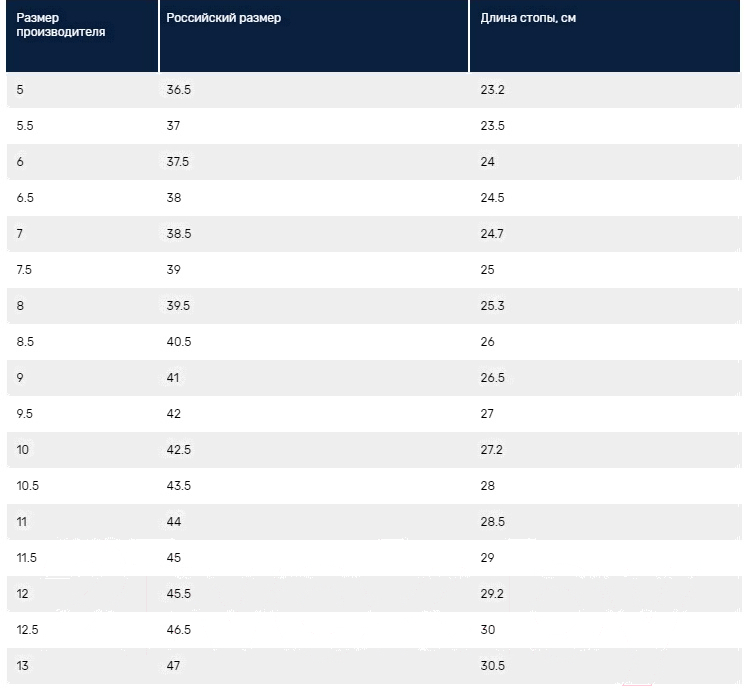Click Russian size 42.5 cell
This screenshot has height=688, width=744.
point(179,450)
